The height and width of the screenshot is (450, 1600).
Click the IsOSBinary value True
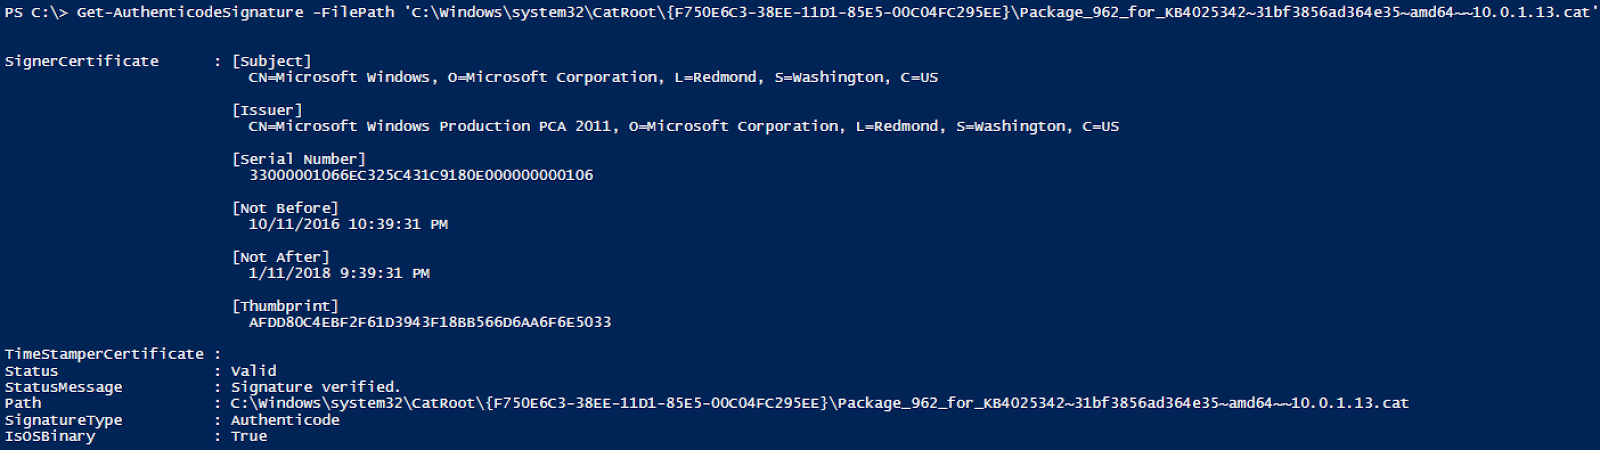[x=248, y=436]
